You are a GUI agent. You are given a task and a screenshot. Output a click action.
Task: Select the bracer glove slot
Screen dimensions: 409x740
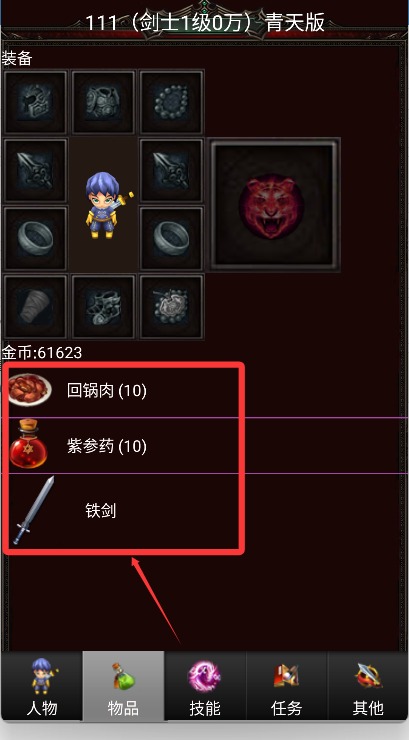click(x=36, y=307)
